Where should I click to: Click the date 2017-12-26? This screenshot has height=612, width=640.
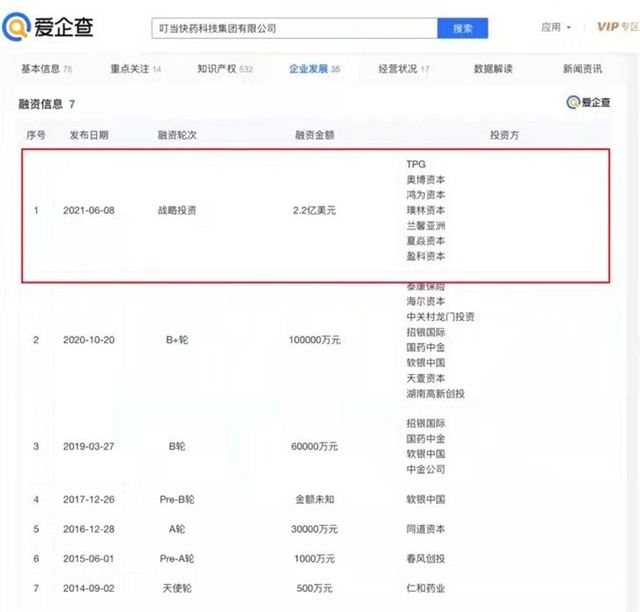click(89, 499)
